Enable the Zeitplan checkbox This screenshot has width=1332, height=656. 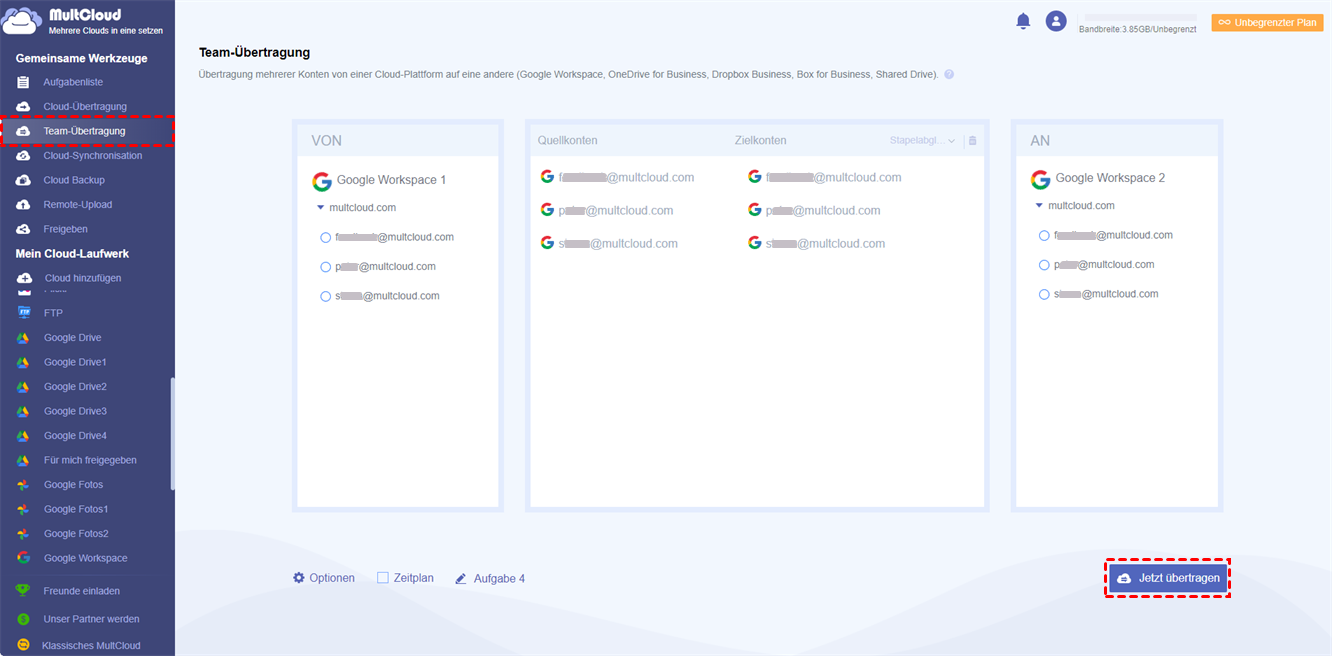383,578
